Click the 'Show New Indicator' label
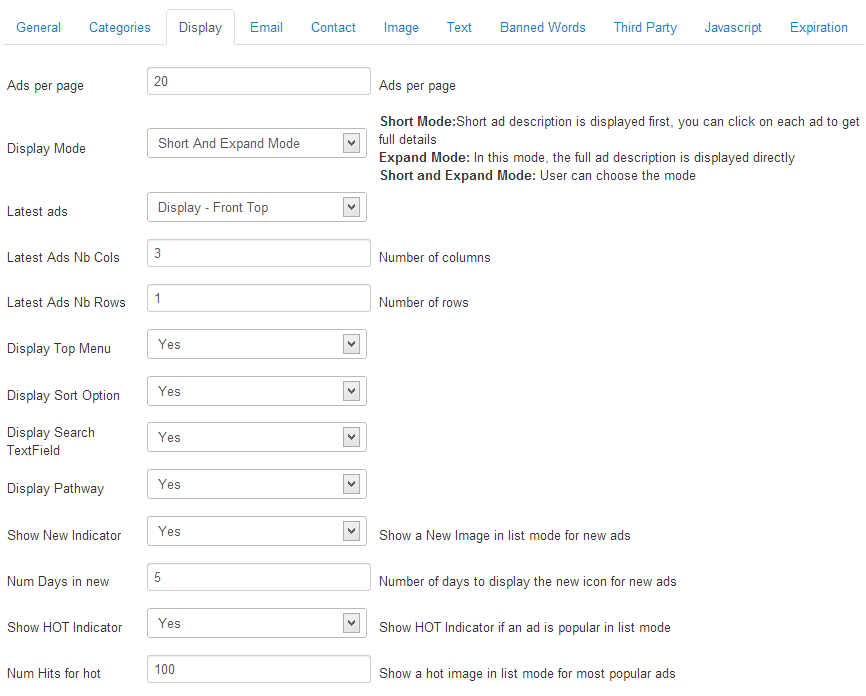Image resolution: width=866 pixels, height=696 pixels. pyautogui.click(x=64, y=536)
